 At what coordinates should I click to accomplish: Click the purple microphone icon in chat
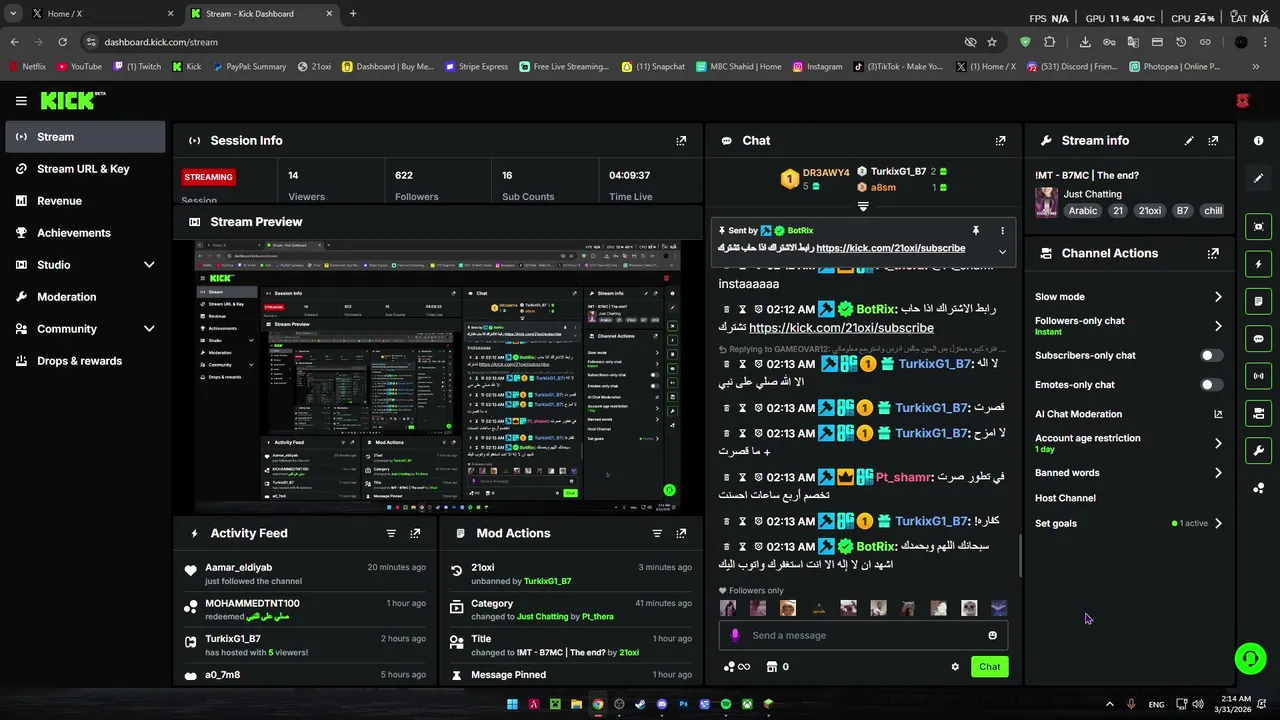tap(735, 636)
